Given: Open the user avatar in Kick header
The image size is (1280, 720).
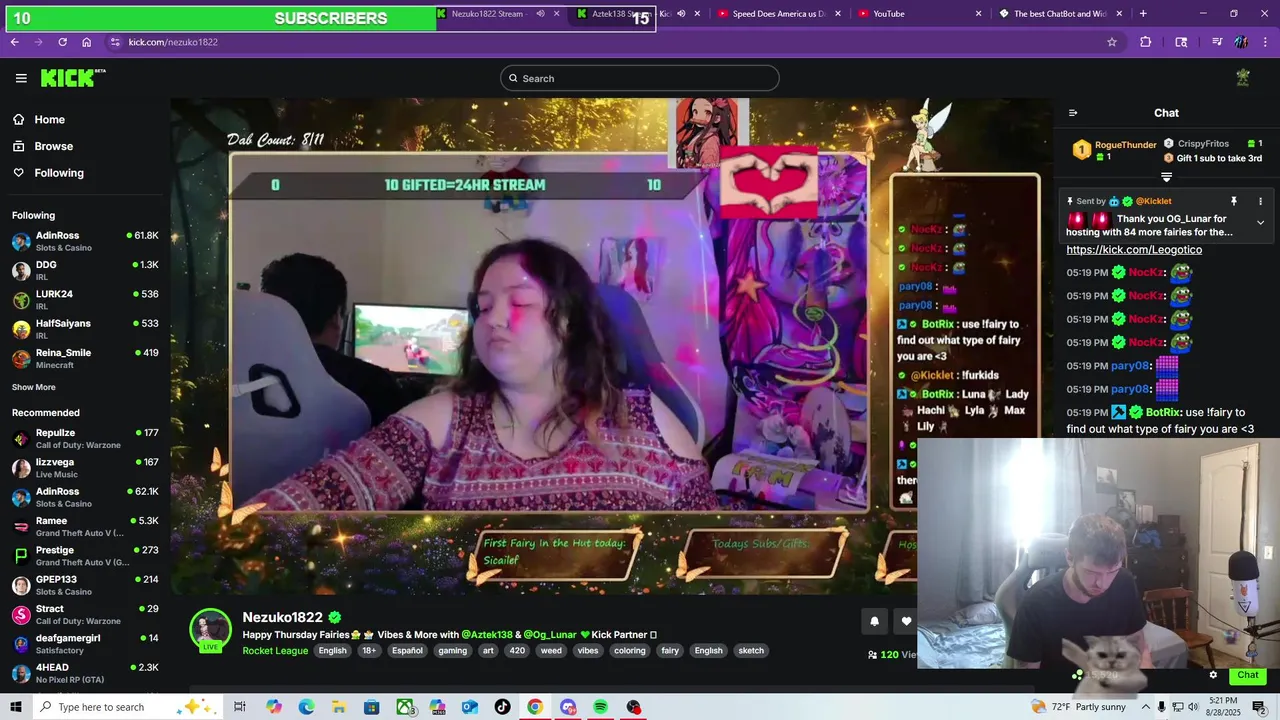Looking at the screenshot, I should pos(1243,78).
